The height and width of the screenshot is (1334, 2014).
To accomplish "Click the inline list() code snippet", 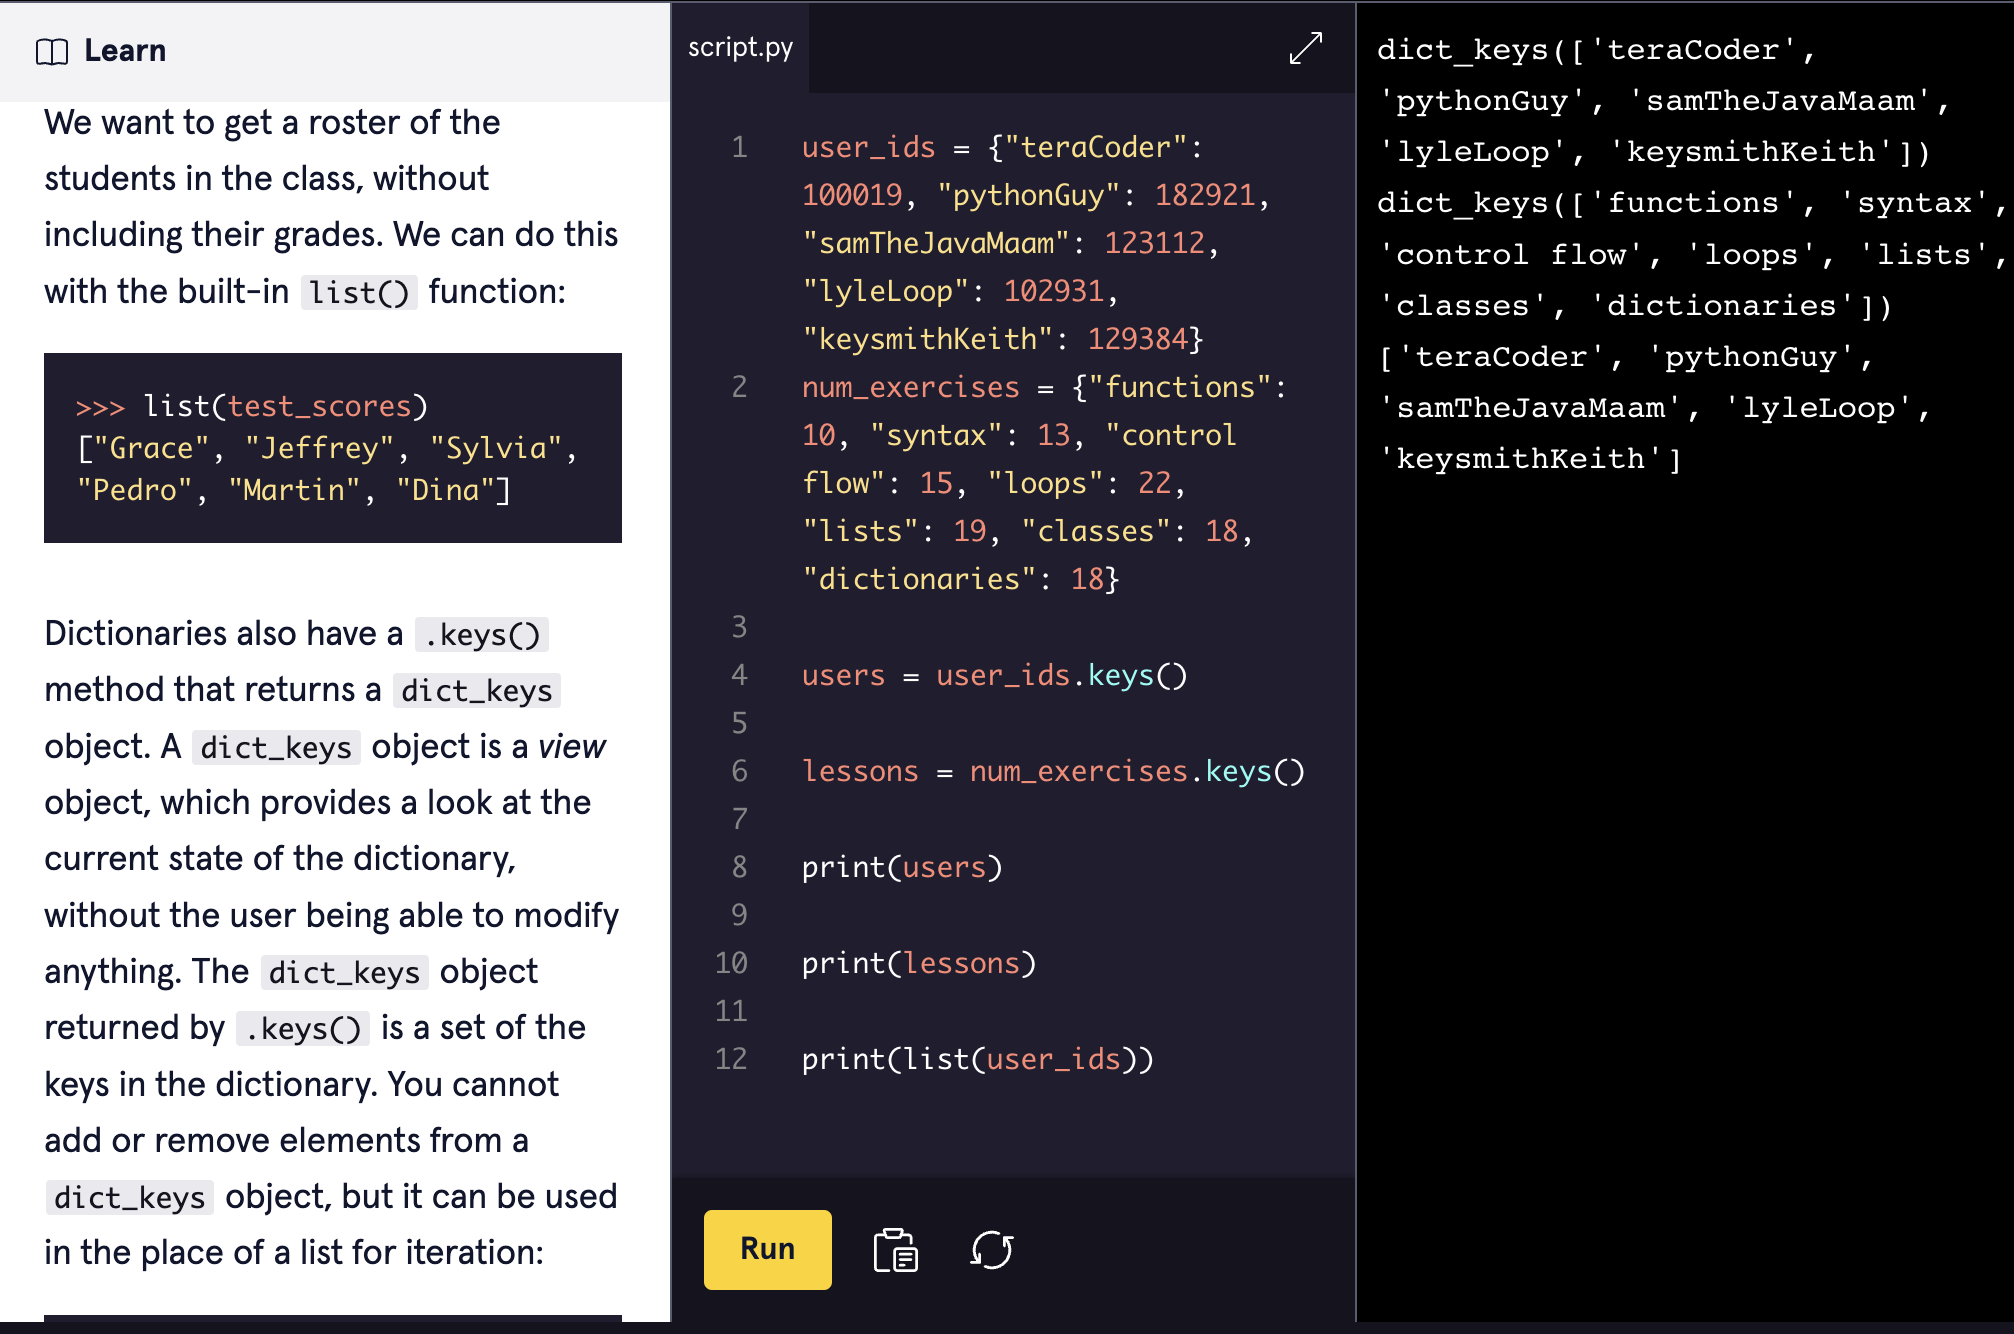I will click(x=358, y=292).
